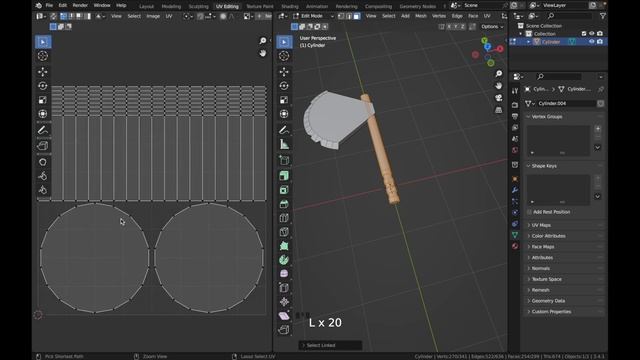Select the Extrude Region tool
Viewport: 640px width, 360px height.
point(284,176)
